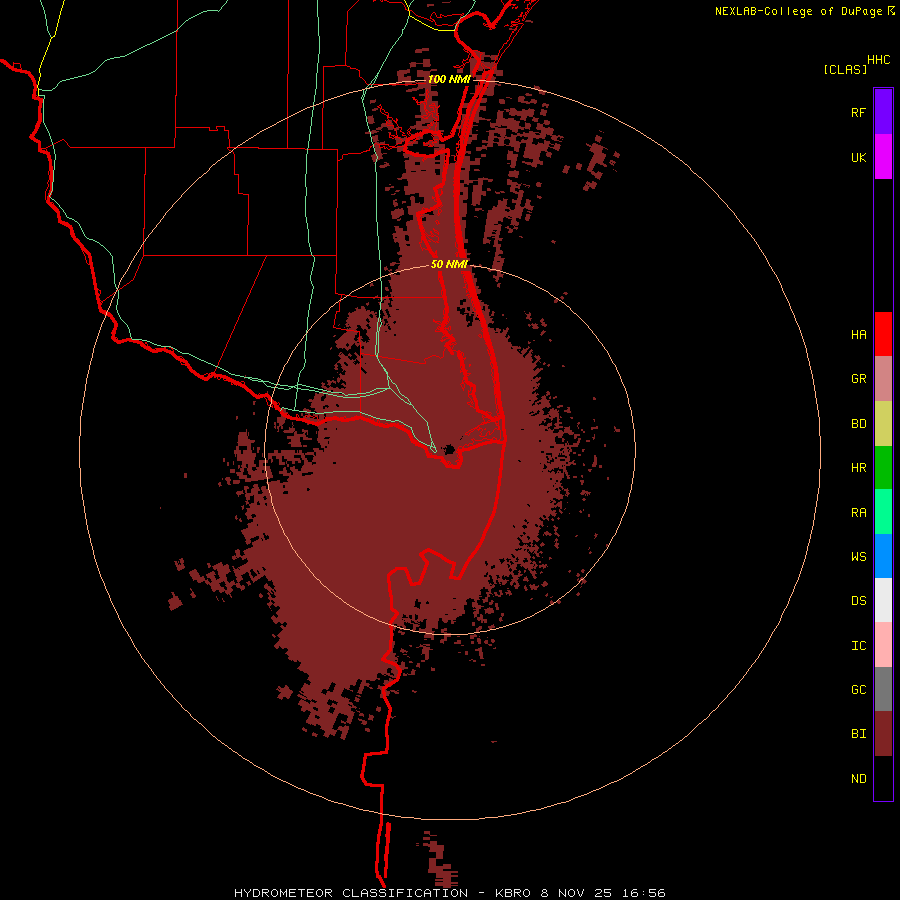Click the "WS" legend label
The height and width of the screenshot is (900, 900).
[x=858, y=557]
